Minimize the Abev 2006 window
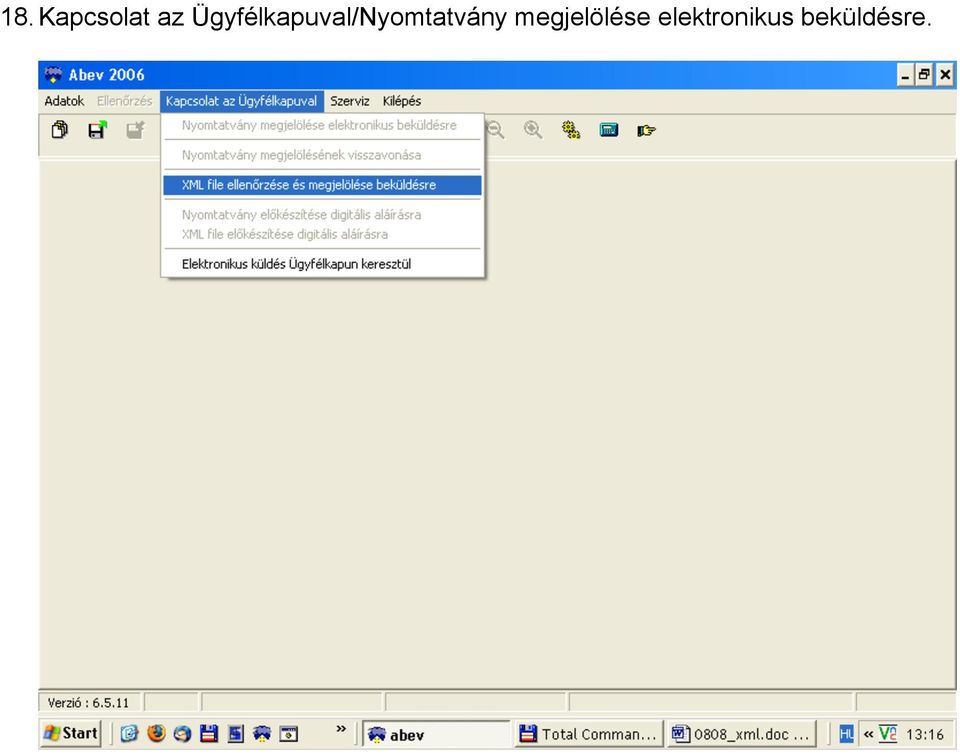960x756 pixels. [906, 75]
